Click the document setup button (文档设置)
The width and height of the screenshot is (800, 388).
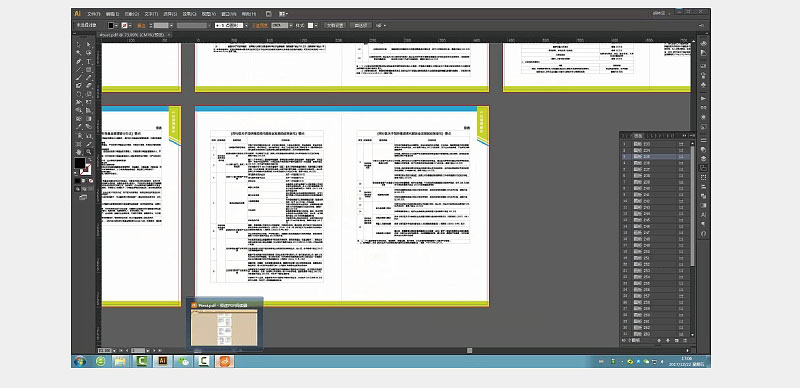(x=335, y=26)
